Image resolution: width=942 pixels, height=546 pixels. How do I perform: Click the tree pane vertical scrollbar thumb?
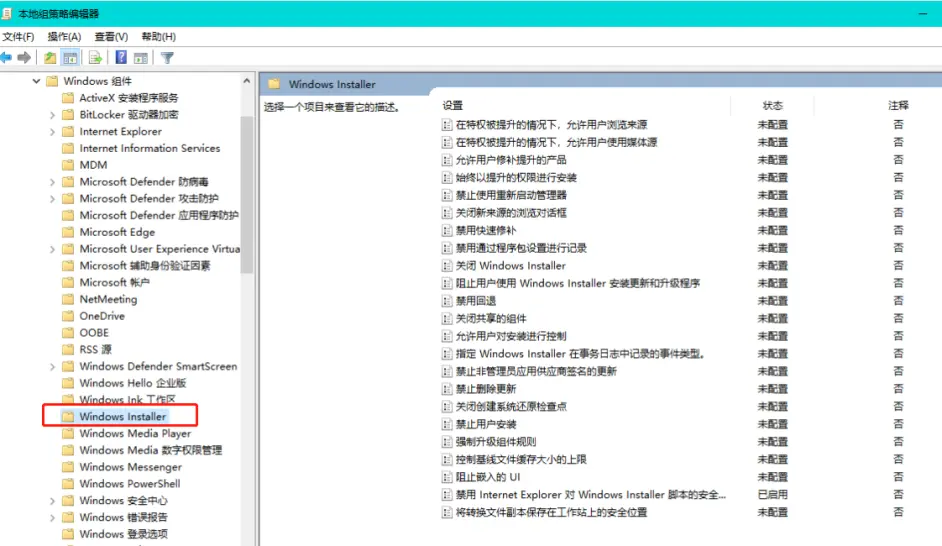pyautogui.click(x=247, y=194)
